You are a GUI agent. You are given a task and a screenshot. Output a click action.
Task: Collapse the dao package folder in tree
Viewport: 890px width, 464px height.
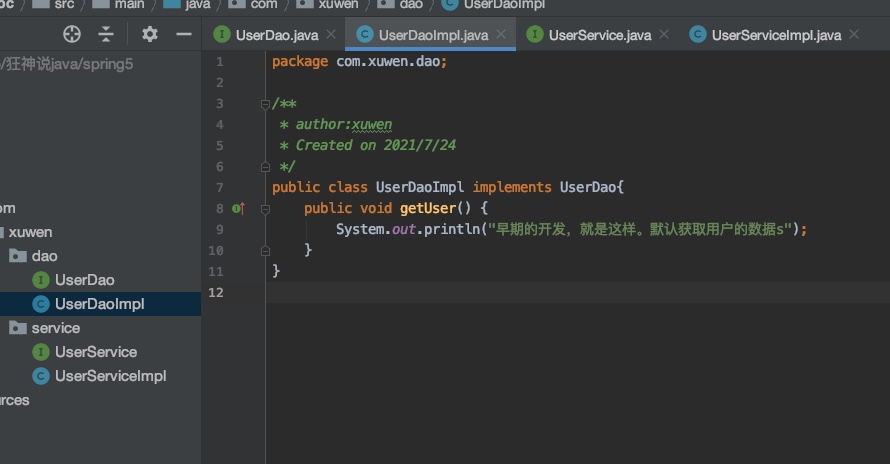click(44, 256)
